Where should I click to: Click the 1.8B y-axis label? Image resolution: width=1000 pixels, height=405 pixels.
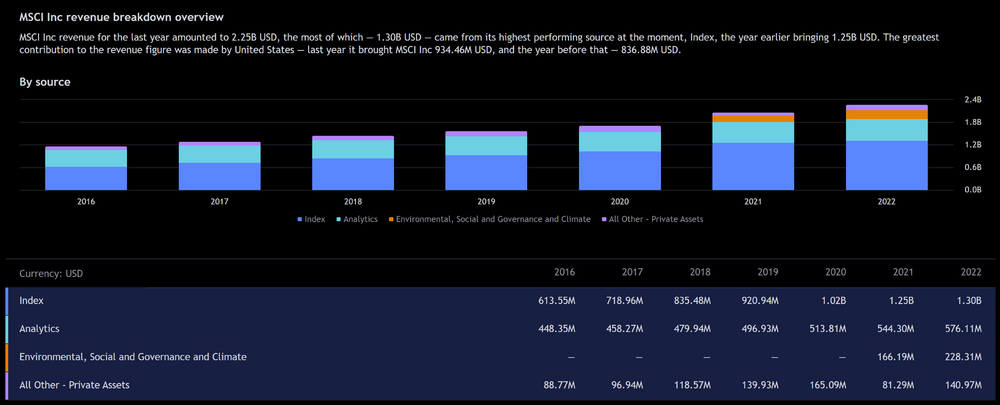pyautogui.click(x=973, y=122)
